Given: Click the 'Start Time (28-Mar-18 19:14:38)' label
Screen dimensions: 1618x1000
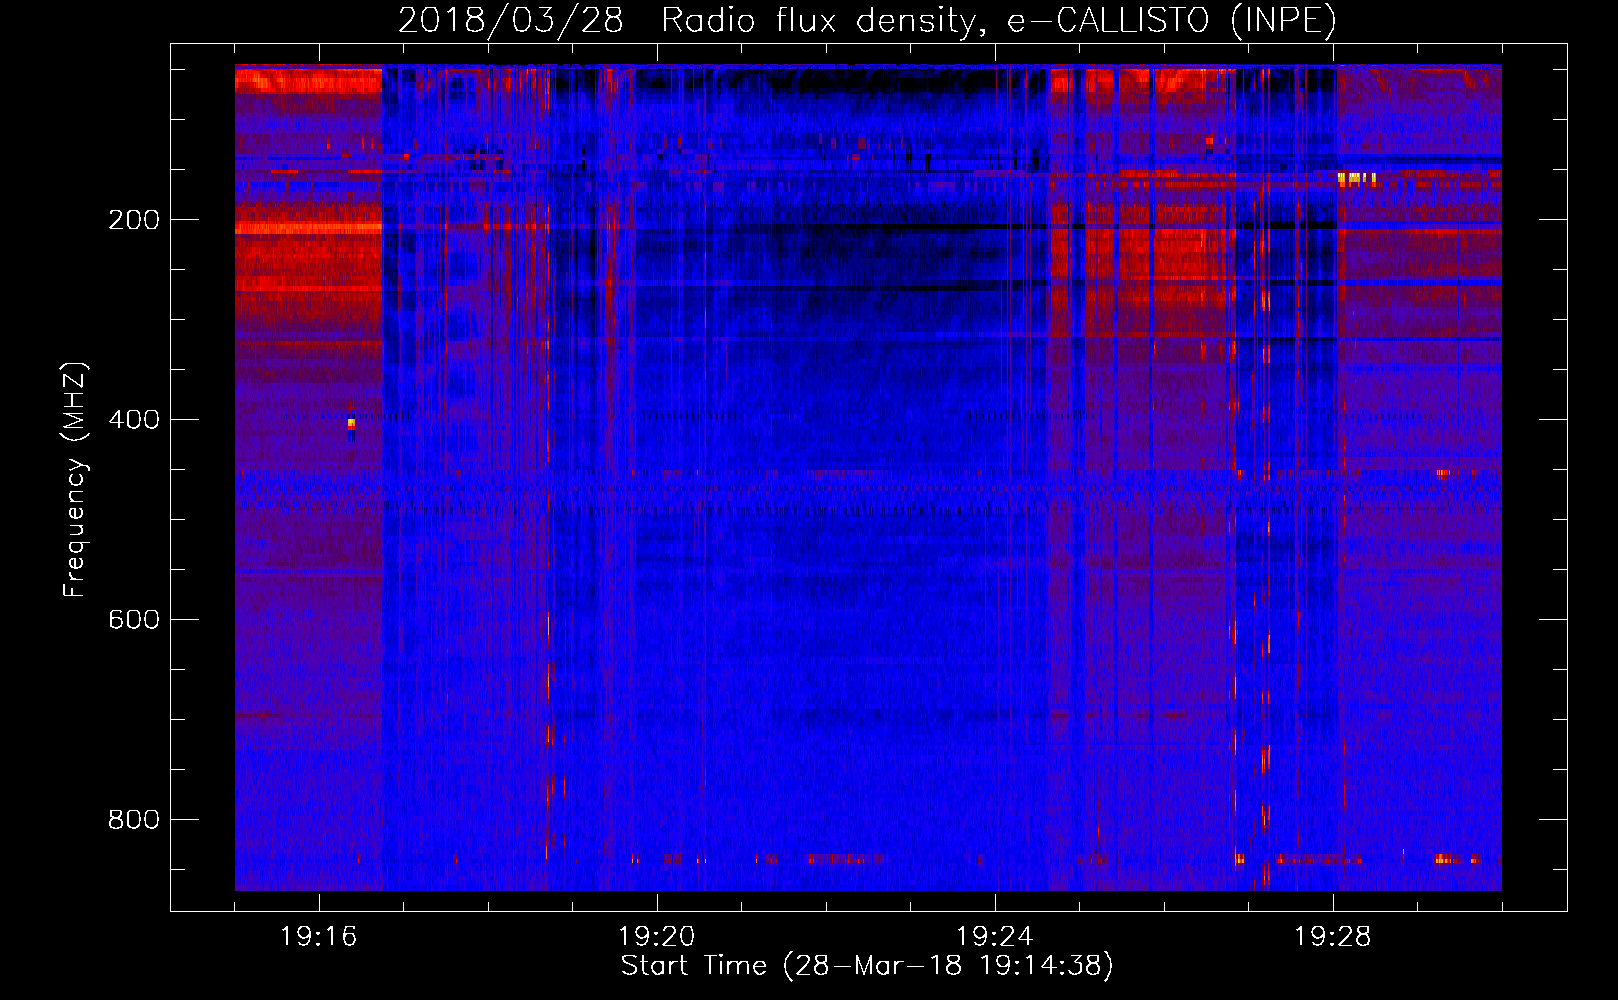Looking at the screenshot, I should tap(867, 965).
